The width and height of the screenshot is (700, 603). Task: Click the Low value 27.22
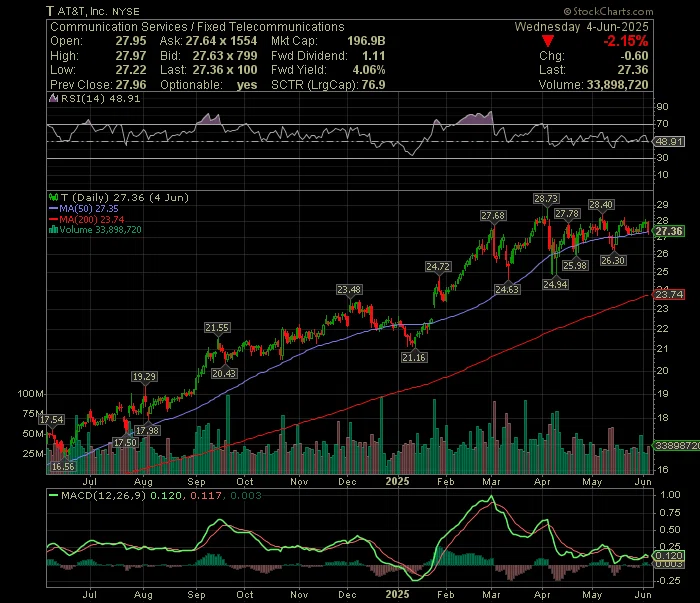click(131, 70)
